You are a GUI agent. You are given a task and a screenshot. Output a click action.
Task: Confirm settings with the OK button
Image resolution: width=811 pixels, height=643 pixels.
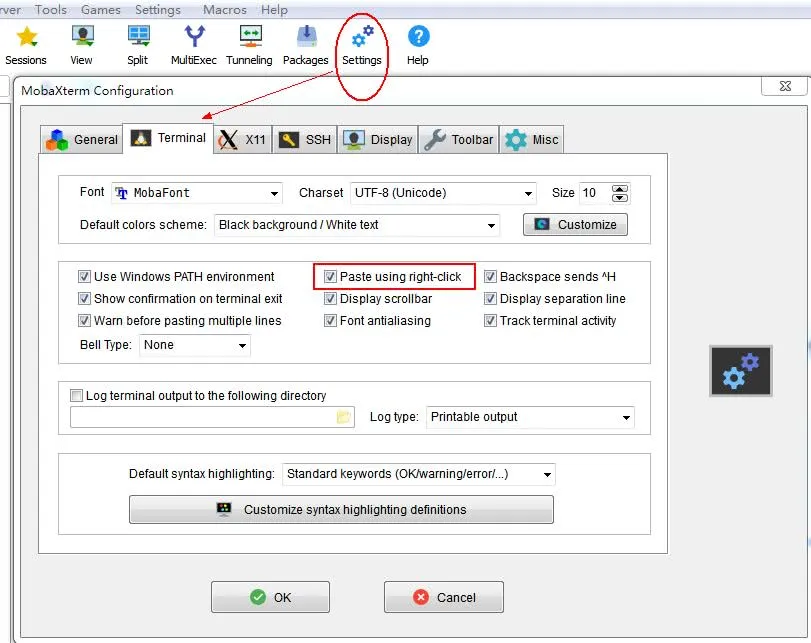coord(270,597)
